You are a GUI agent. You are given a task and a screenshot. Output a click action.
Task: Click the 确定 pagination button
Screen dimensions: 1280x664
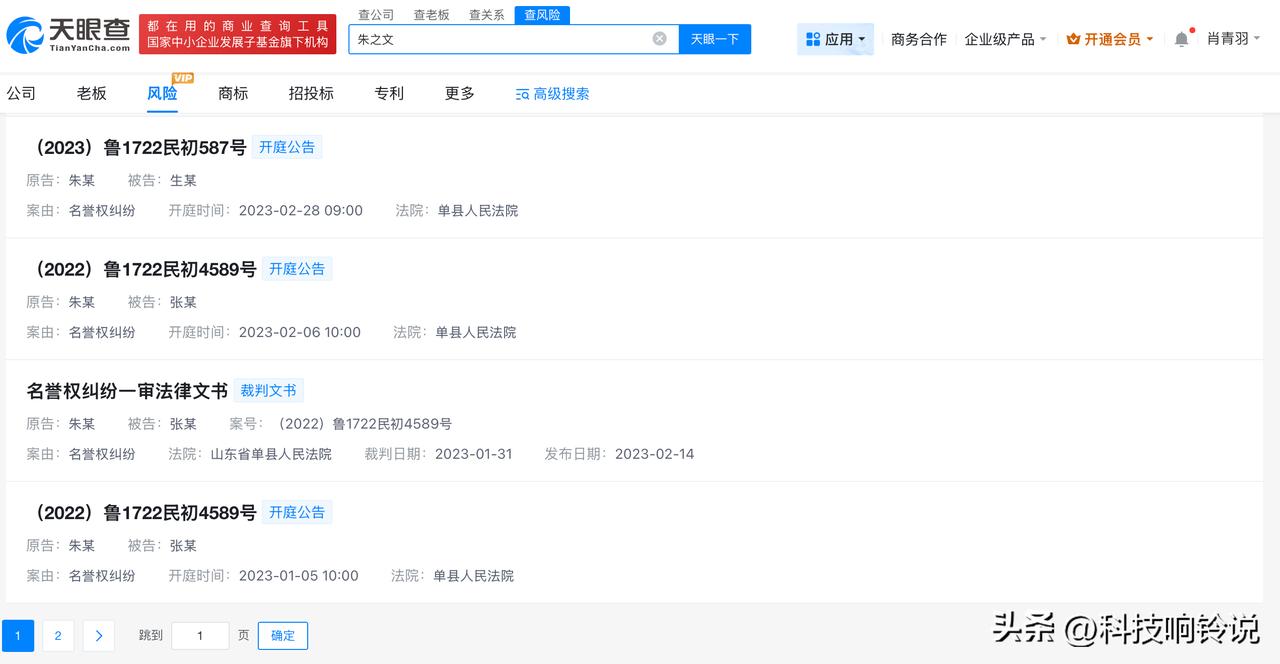coord(282,635)
